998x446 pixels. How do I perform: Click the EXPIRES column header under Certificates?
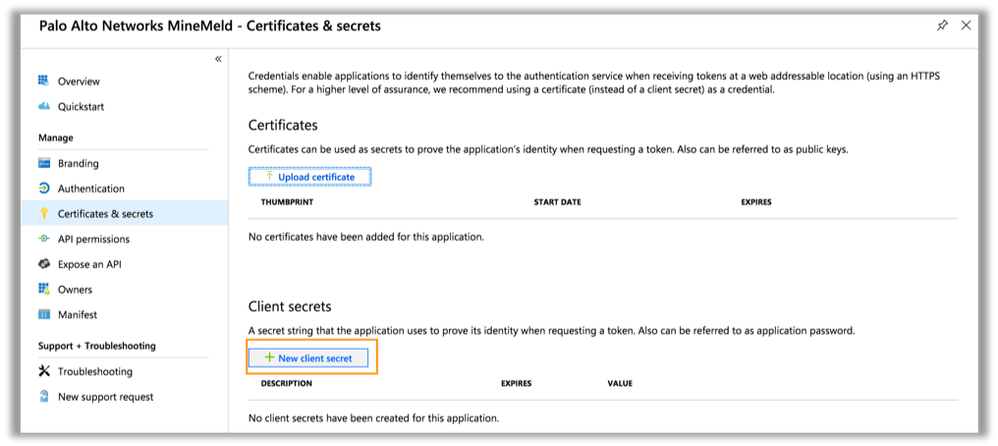coord(756,202)
